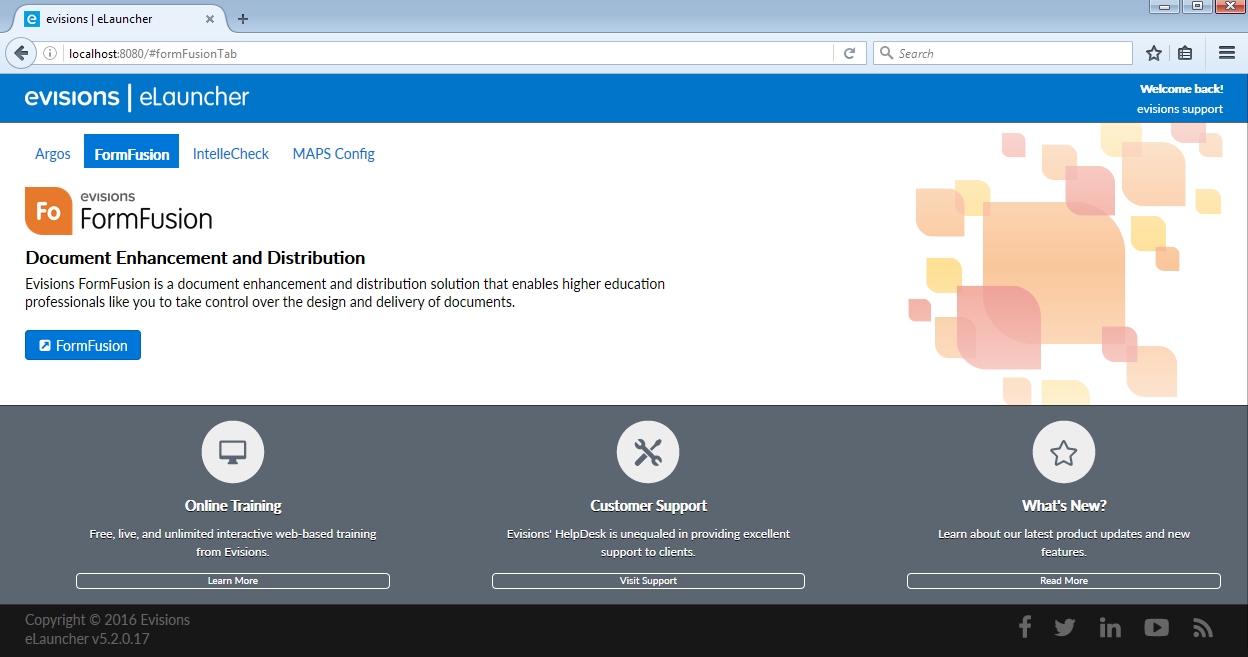Open the Evisions Facebook page icon
The width and height of the screenshot is (1248, 657).
coord(1025,627)
